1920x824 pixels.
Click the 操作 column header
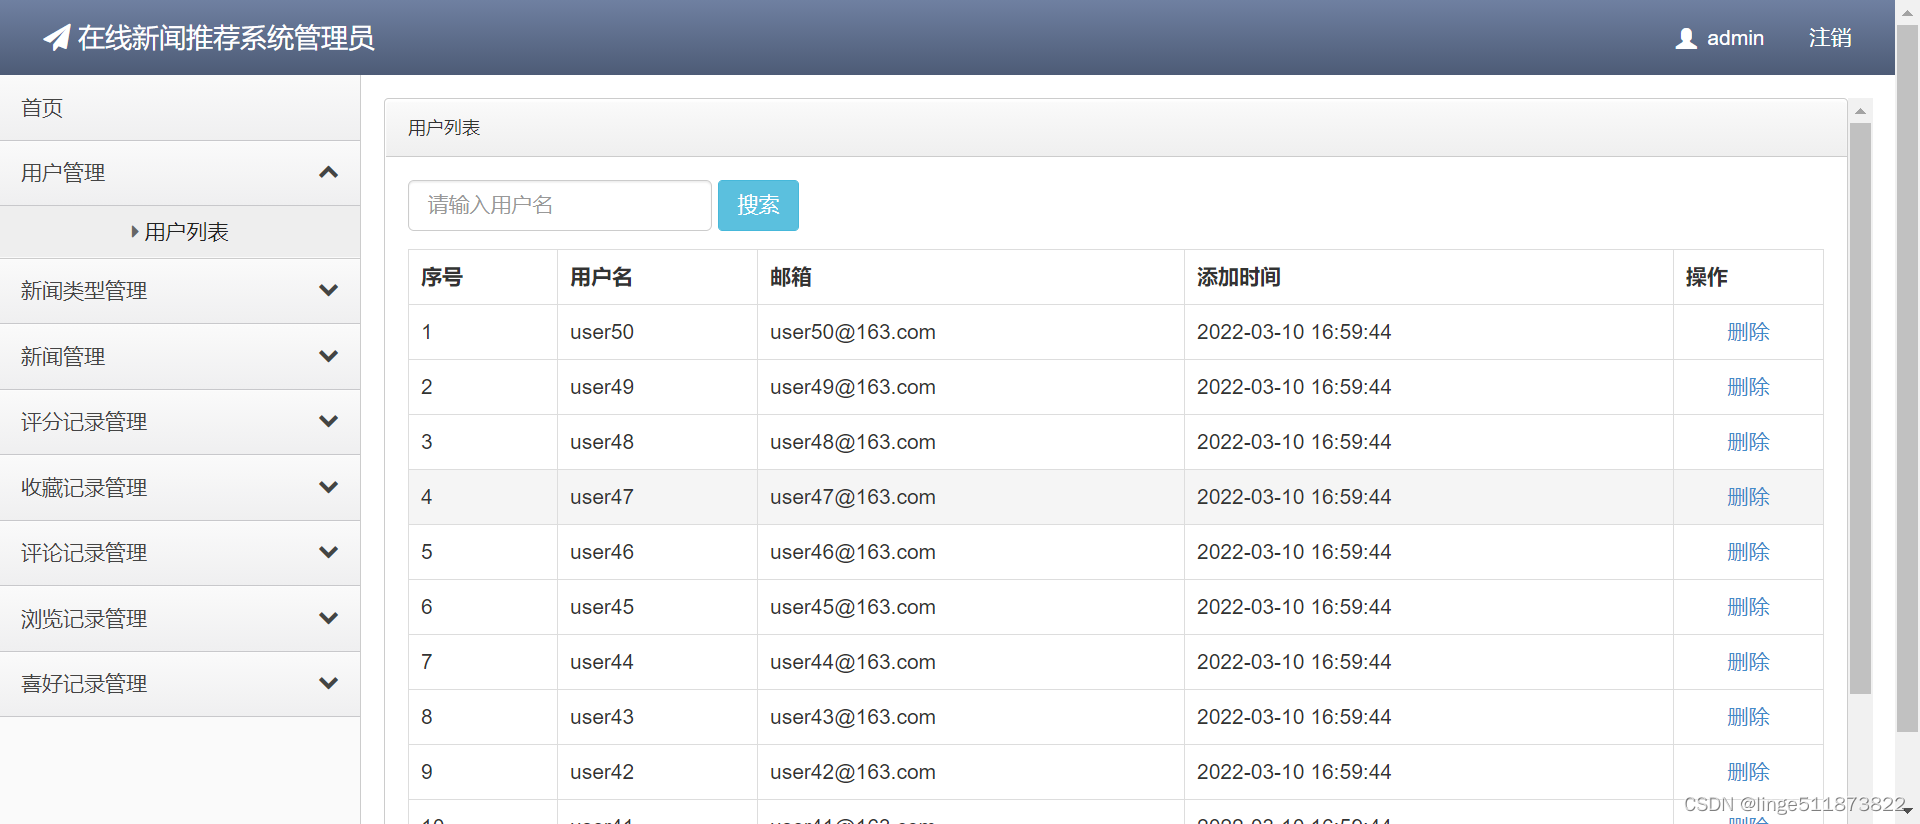[x=1748, y=277]
